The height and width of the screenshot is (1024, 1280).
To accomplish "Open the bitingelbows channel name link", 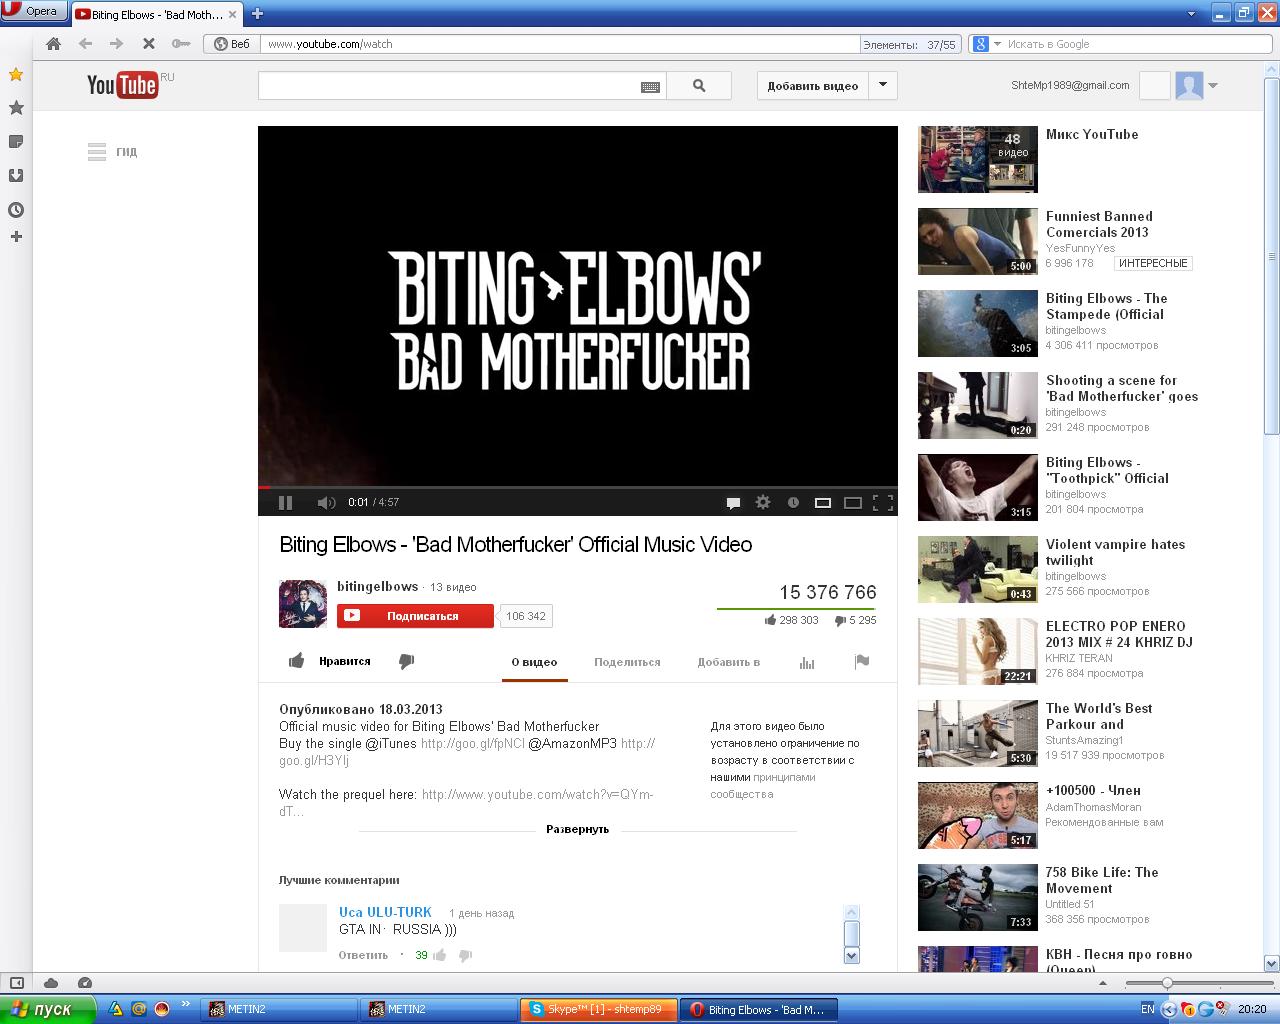I will pyautogui.click(x=377, y=586).
